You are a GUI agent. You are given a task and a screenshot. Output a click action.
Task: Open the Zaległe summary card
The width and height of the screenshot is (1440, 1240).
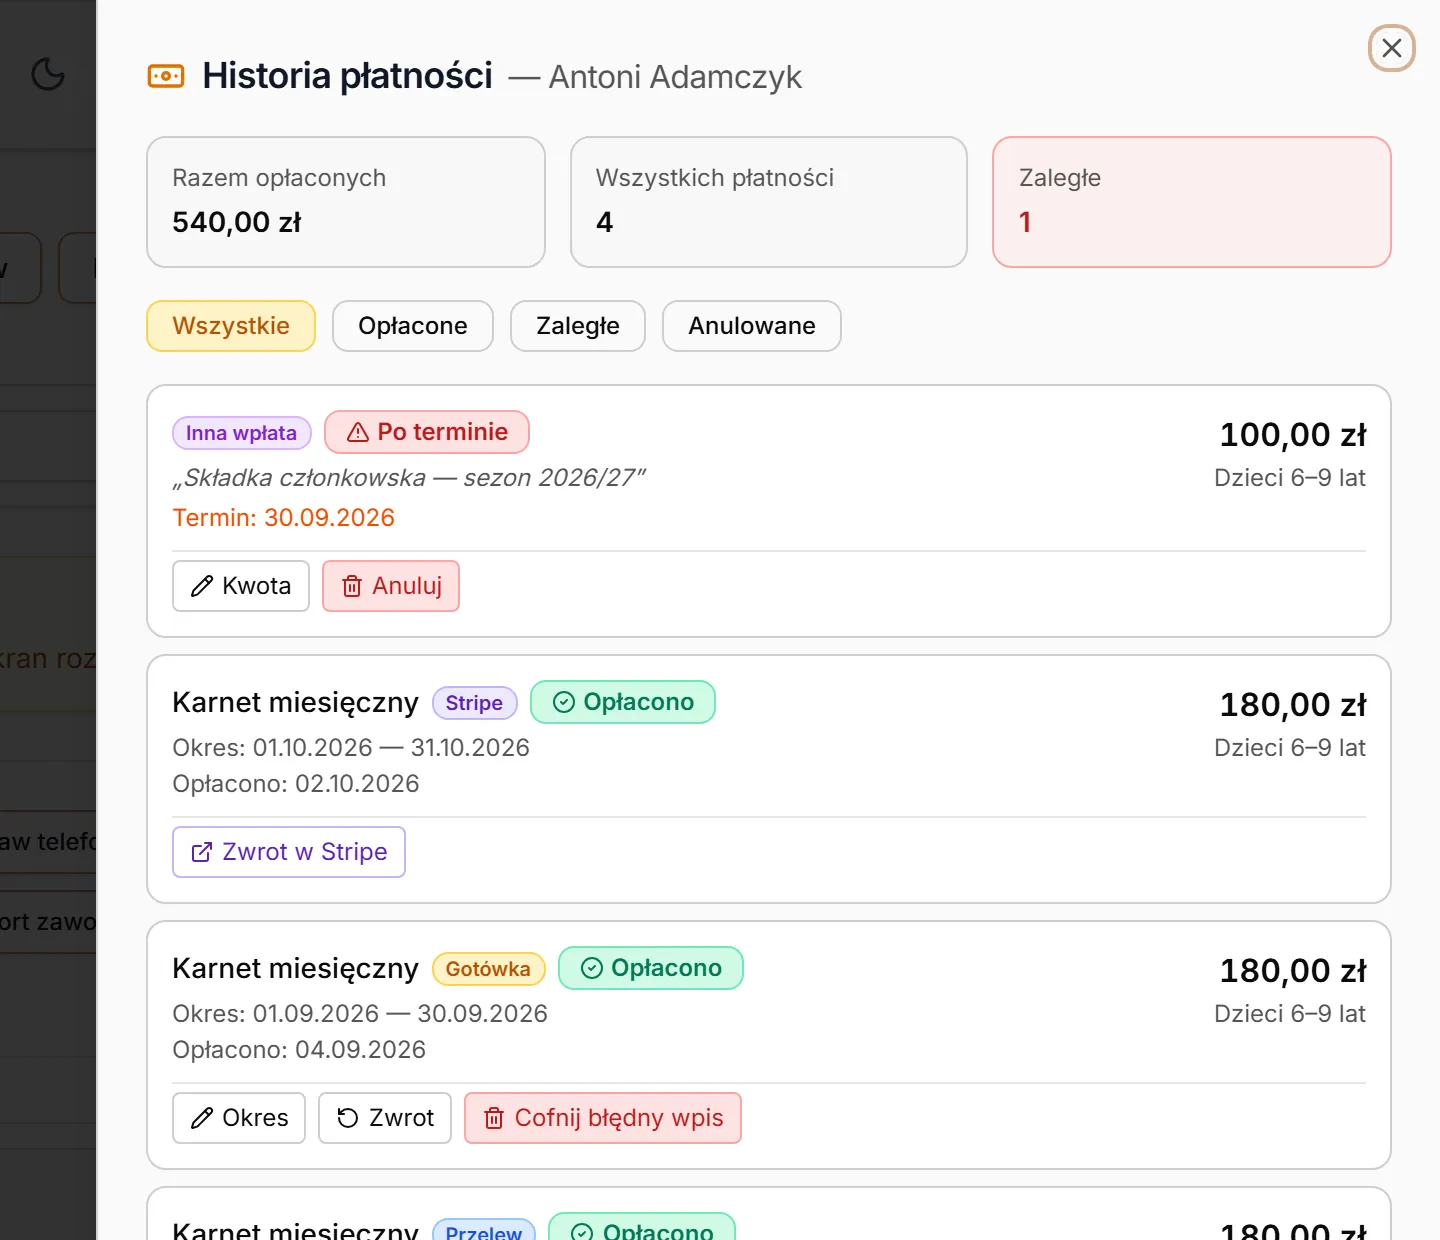pyautogui.click(x=1192, y=202)
